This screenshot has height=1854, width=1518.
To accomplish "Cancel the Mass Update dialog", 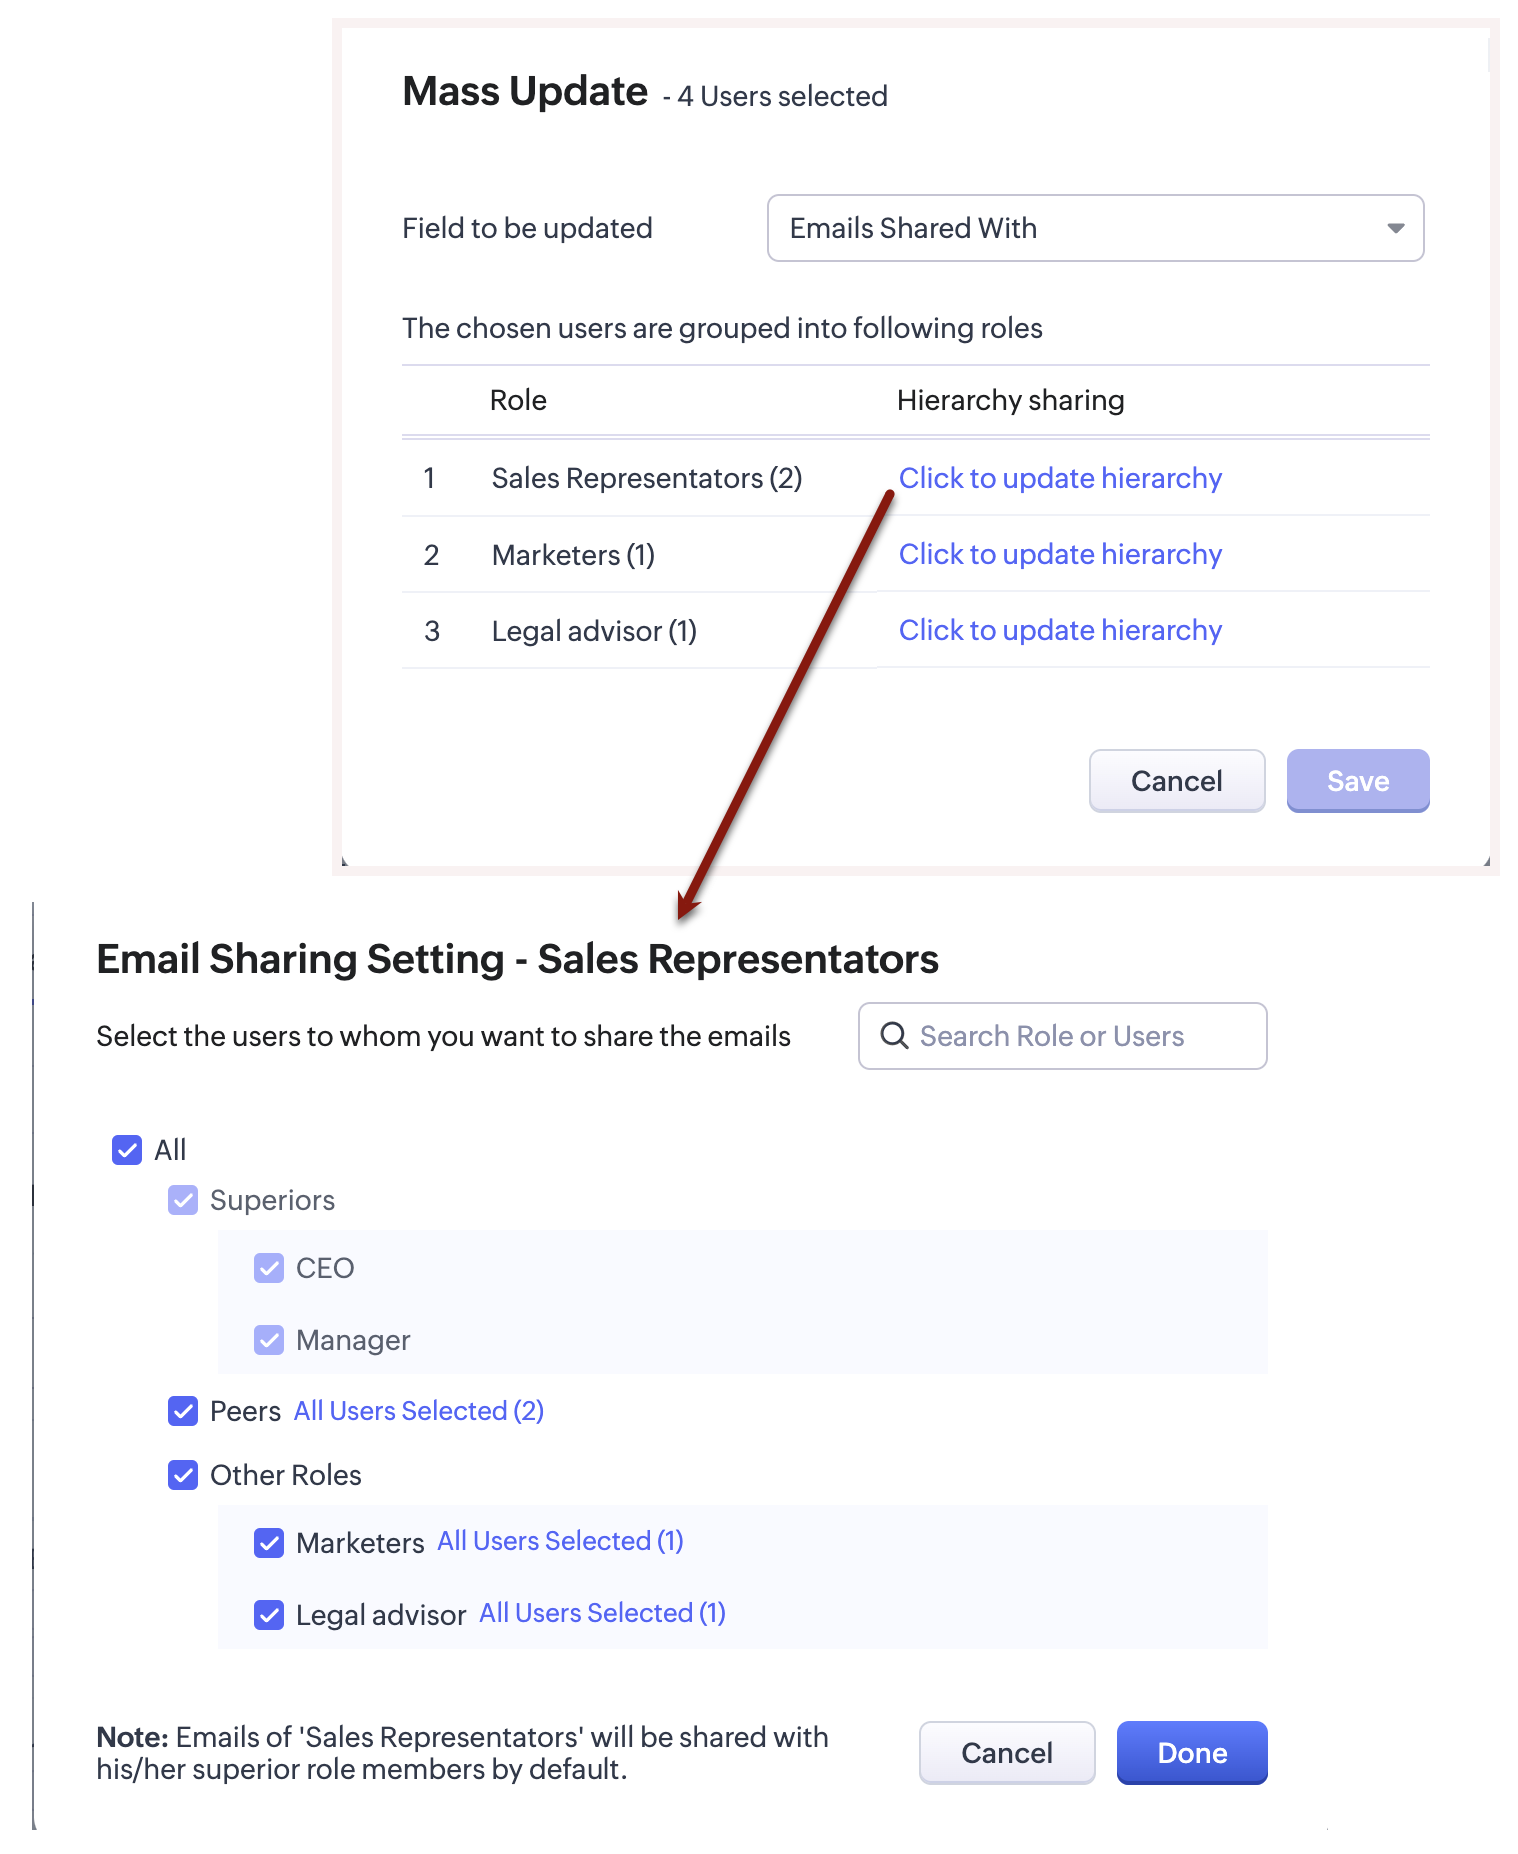I will point(1176,781).
